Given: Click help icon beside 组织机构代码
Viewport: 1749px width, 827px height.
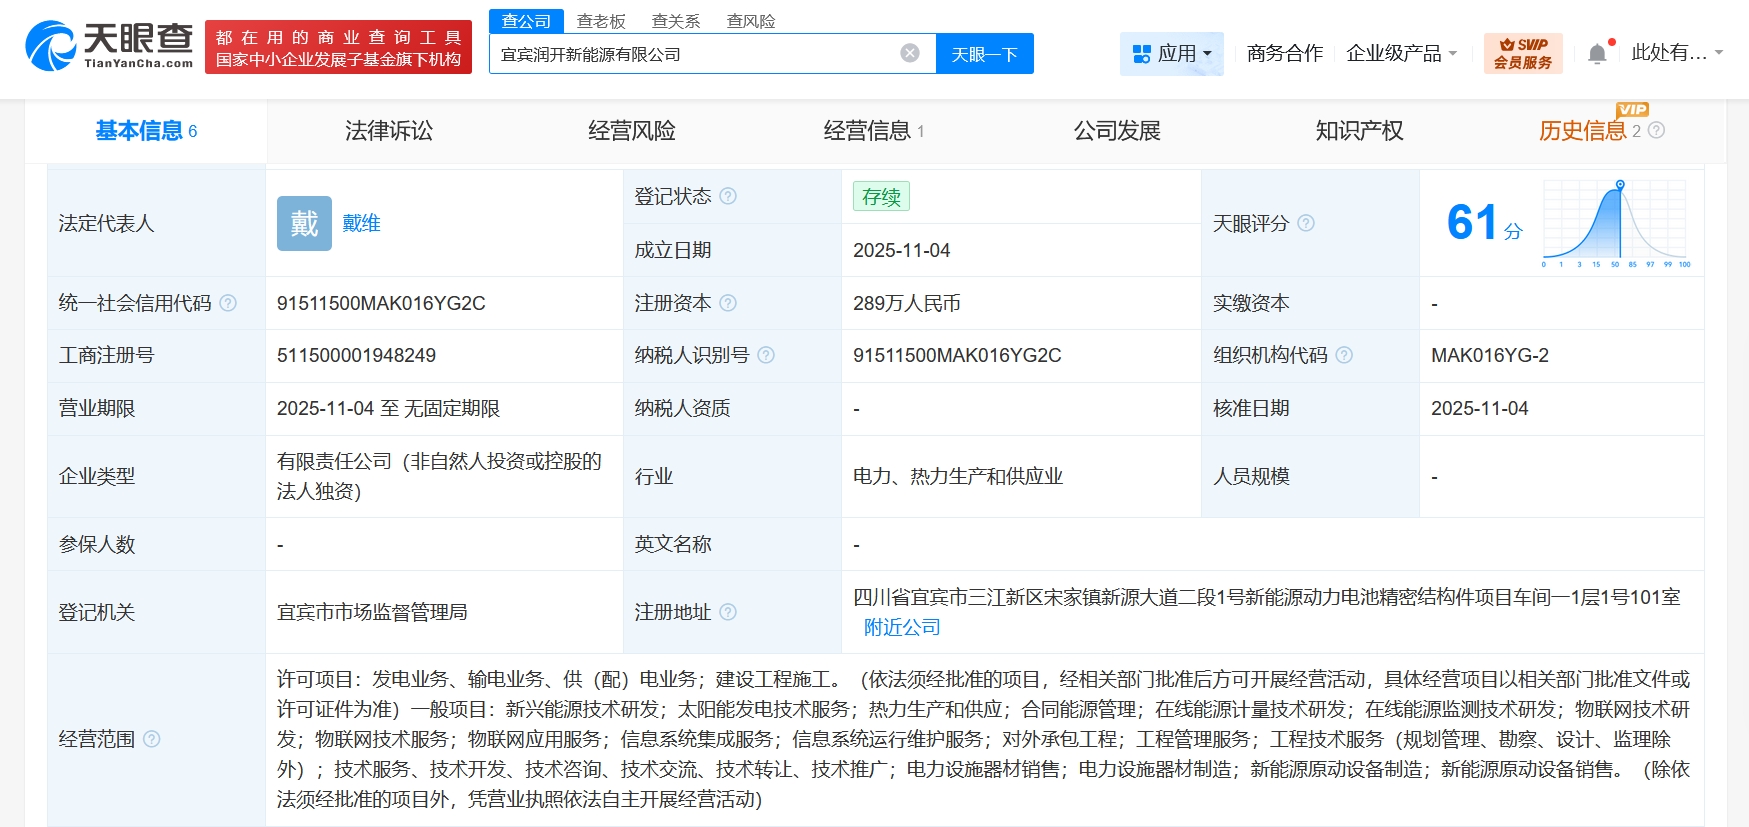Looking at the screenshot, I should click(x=1344, y=355).
